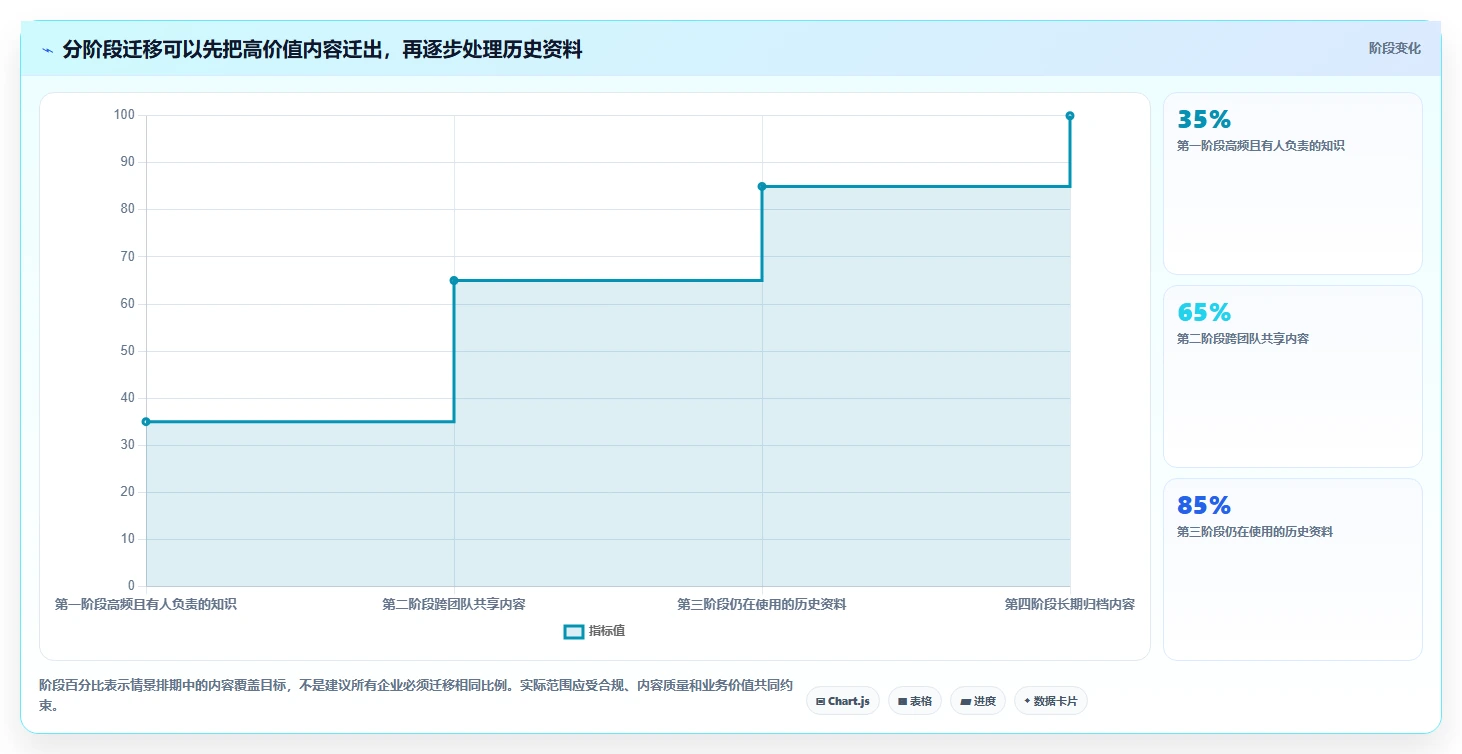The width and height of the screenshot is (1462, 754).
Task: Click the chart data point at value 35
Action: tap(146, 422)
